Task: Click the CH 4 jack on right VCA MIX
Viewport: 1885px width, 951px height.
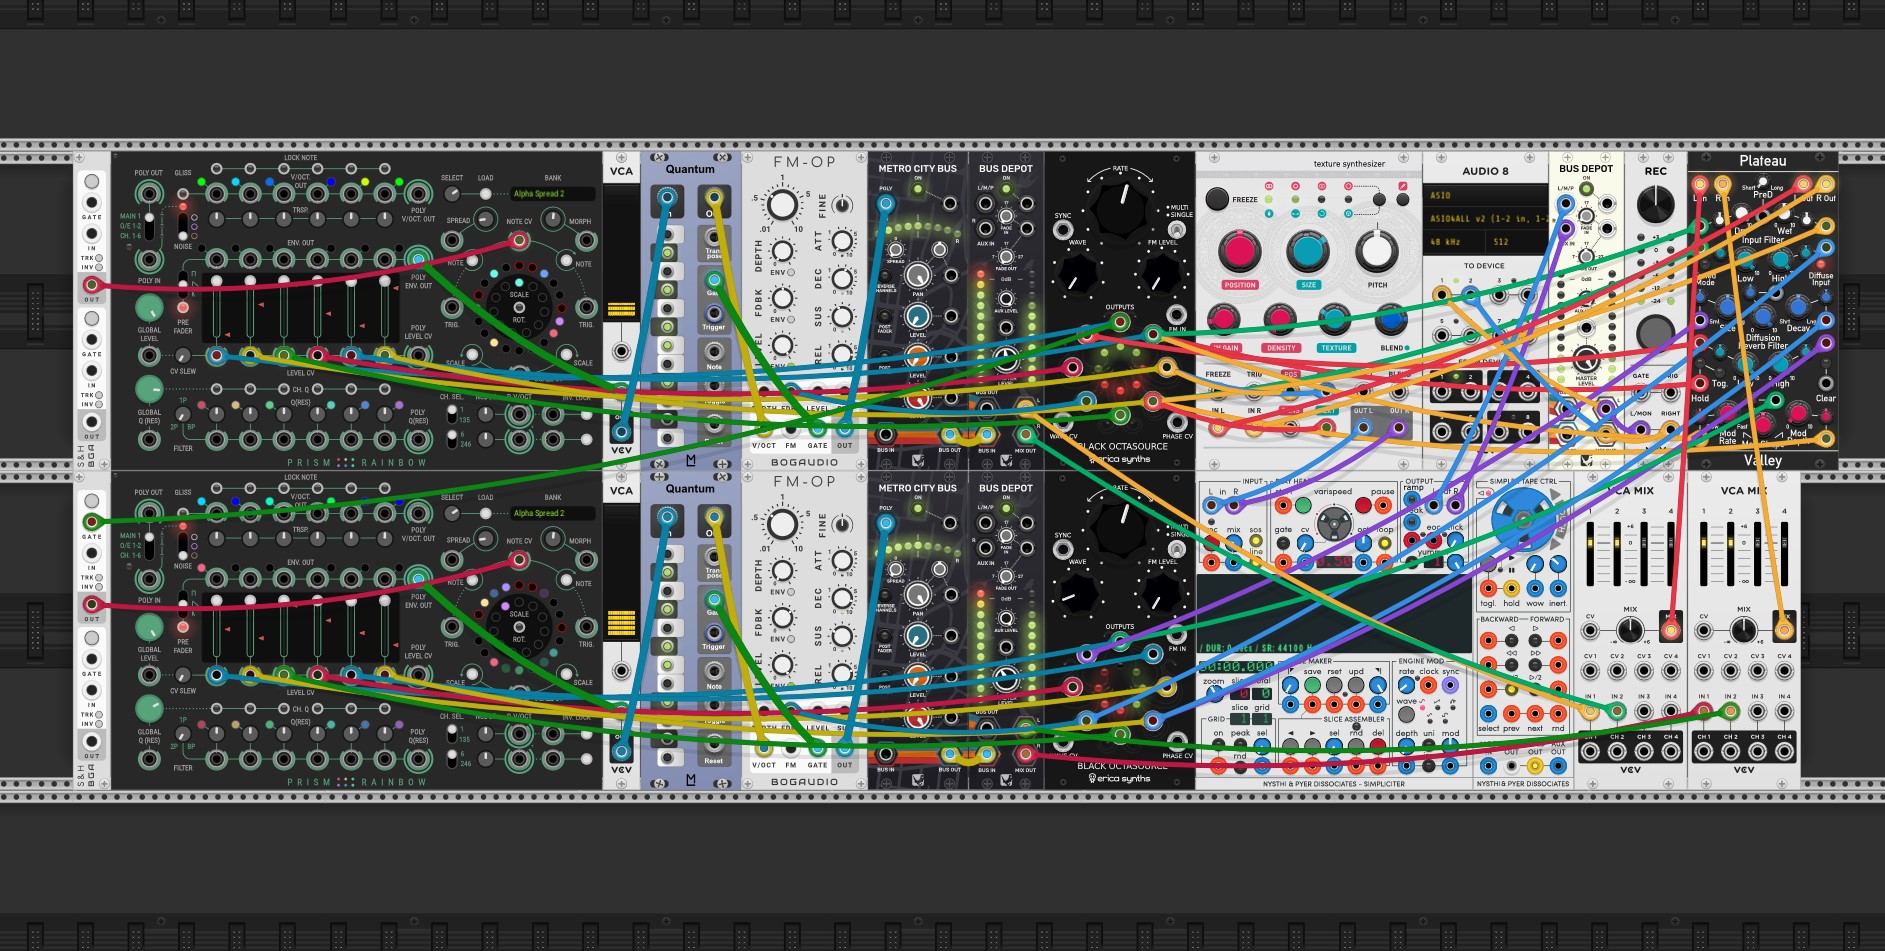Action: click(x=1784, y=752)
